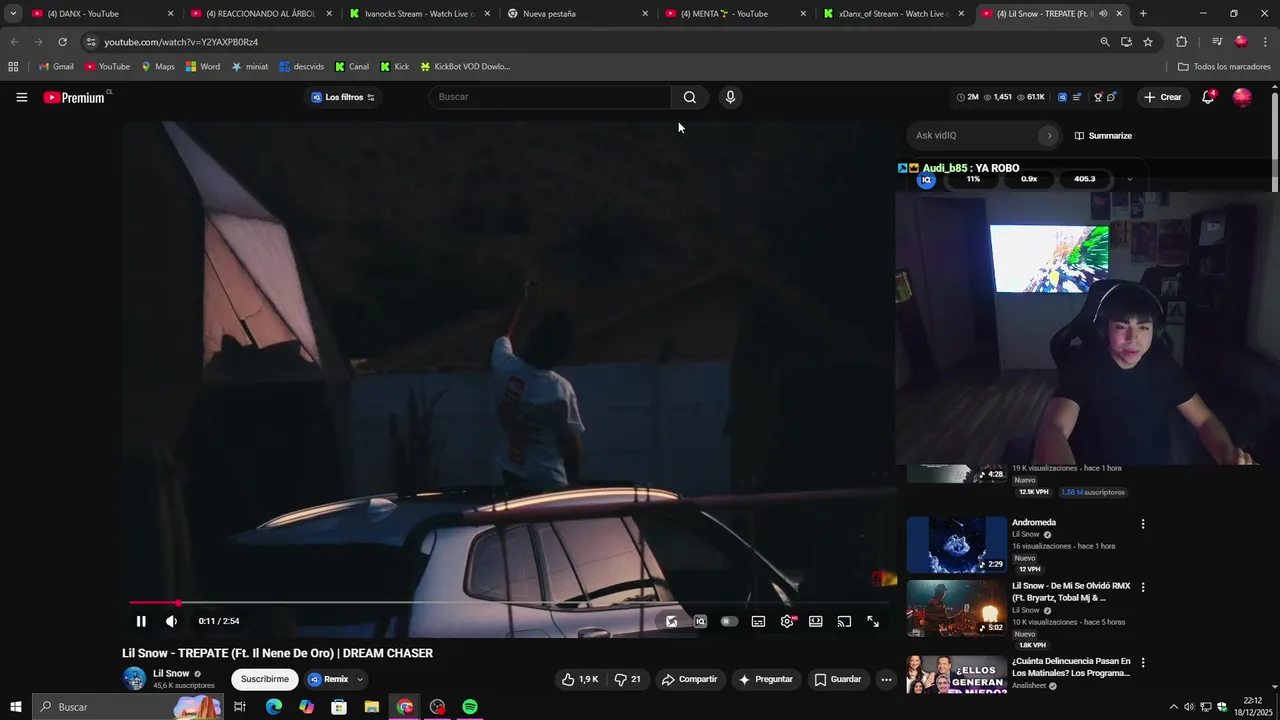The height and width of the screenshot is (720, 1280).
Task: Toggle the autoplay switch in player controls
Action: 729,621
